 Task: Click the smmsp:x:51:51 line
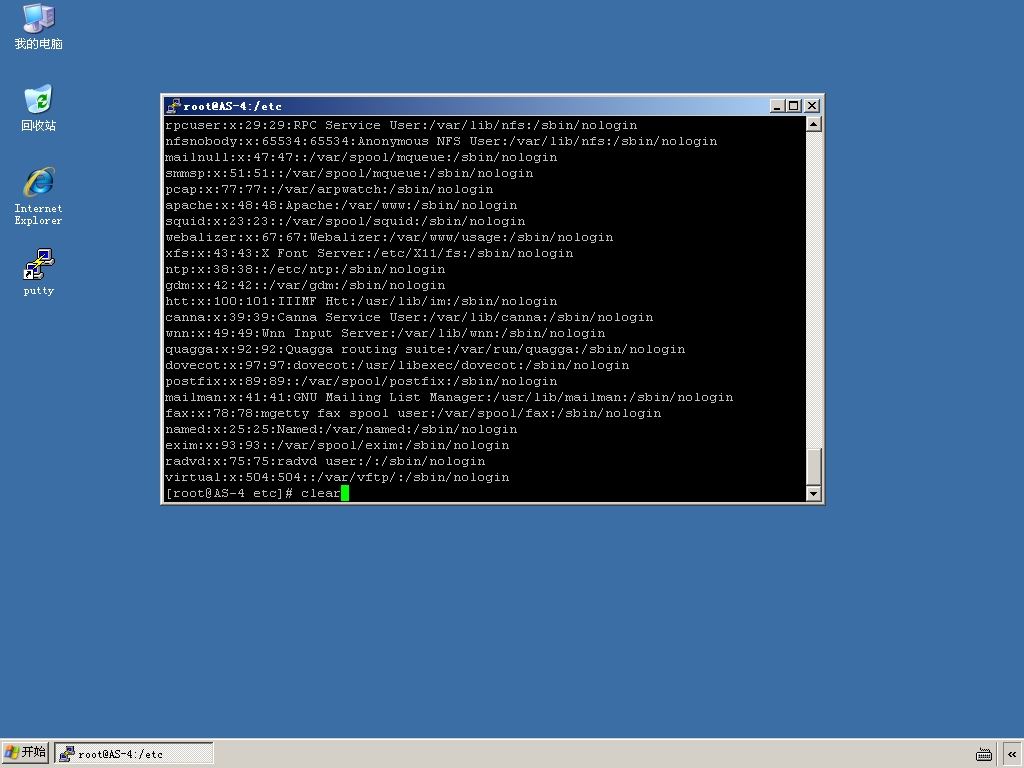(349, 173)
